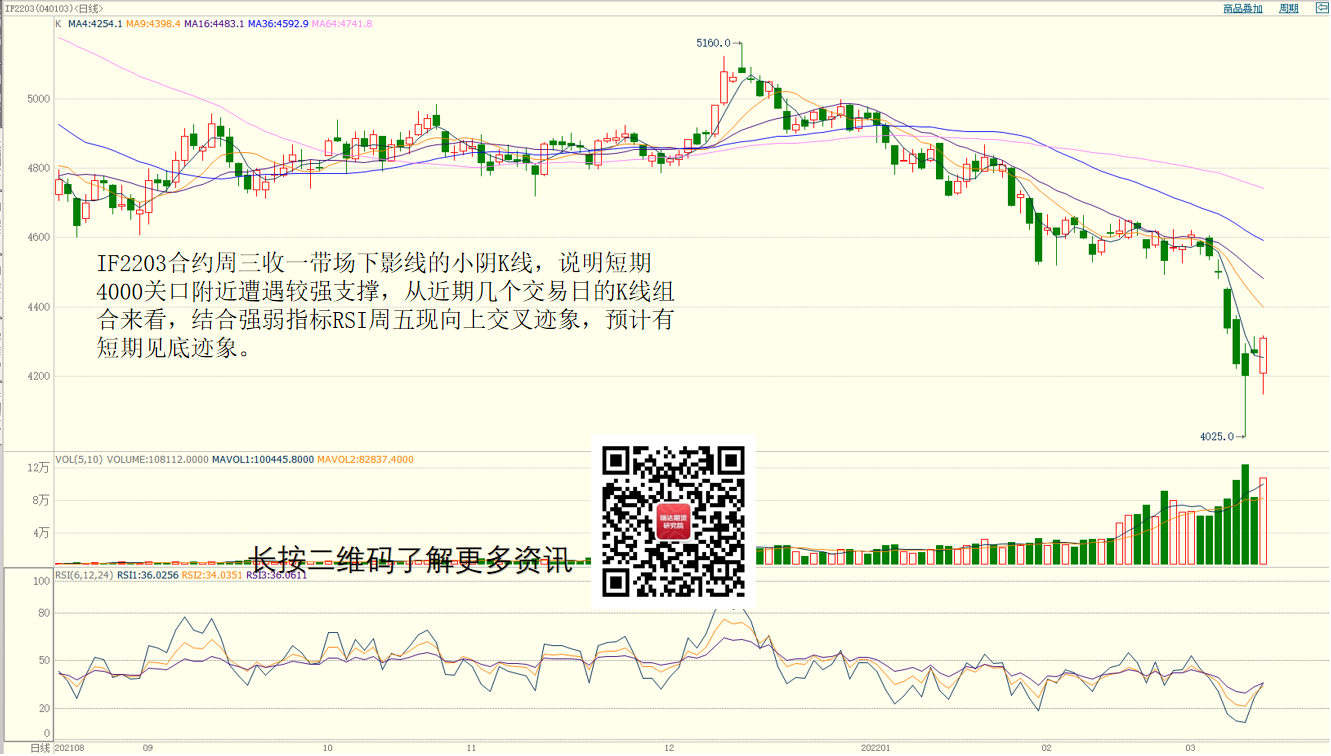Select the orange MA9 indicator label
This screenshot has width=1331, height=756.
(153, 23)
